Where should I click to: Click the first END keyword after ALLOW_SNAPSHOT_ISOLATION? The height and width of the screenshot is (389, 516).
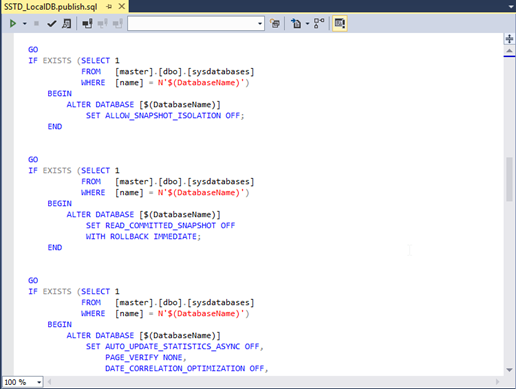[x=55, y=127]
